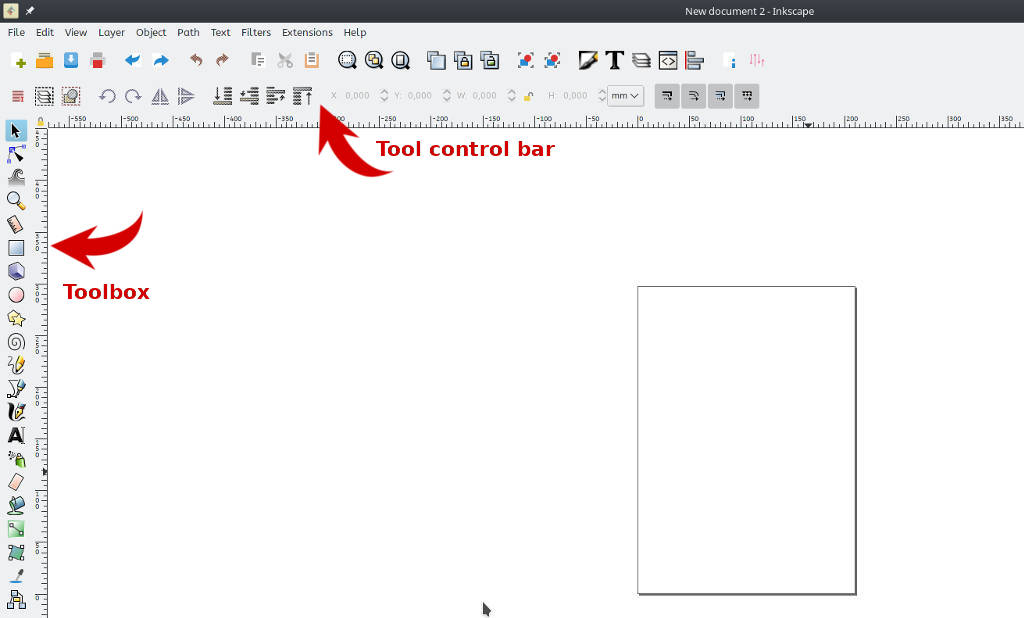Toggle rounded corner scaling for rectangles
This screenshot has height=618, width=1024.
[x=693, y=95]
